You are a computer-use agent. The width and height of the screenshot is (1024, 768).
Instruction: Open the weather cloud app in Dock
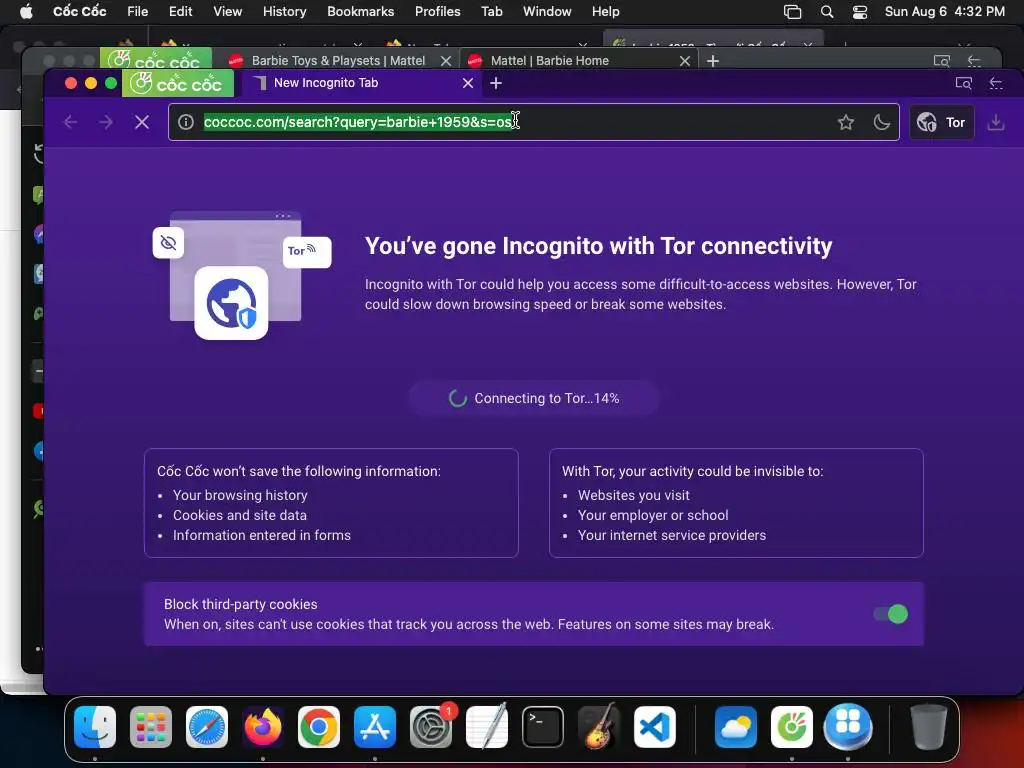pos(735,727)
